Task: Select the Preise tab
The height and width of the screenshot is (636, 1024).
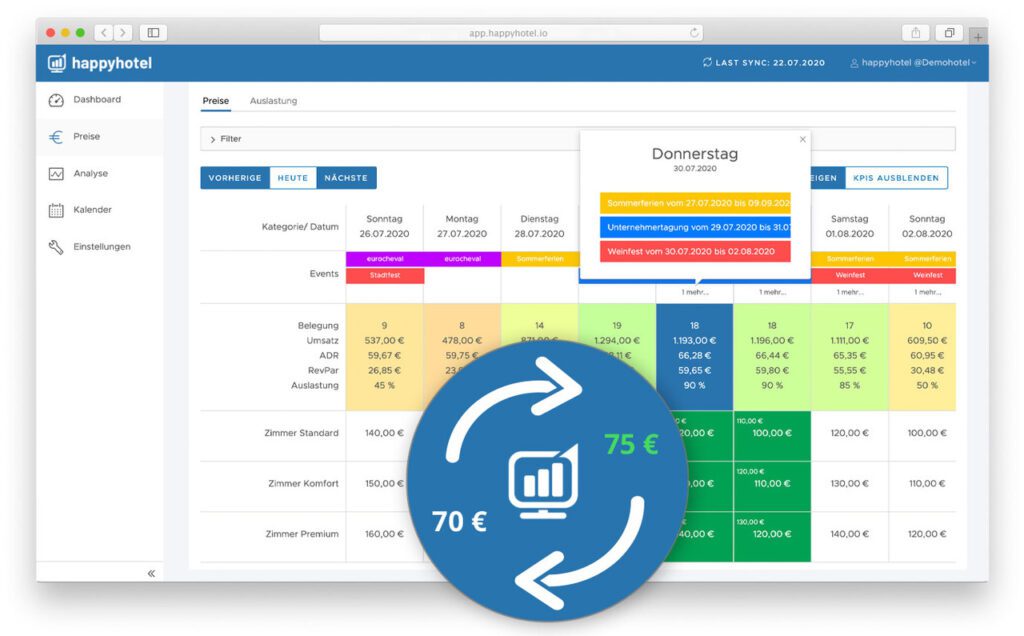Action: coord(215,101)
